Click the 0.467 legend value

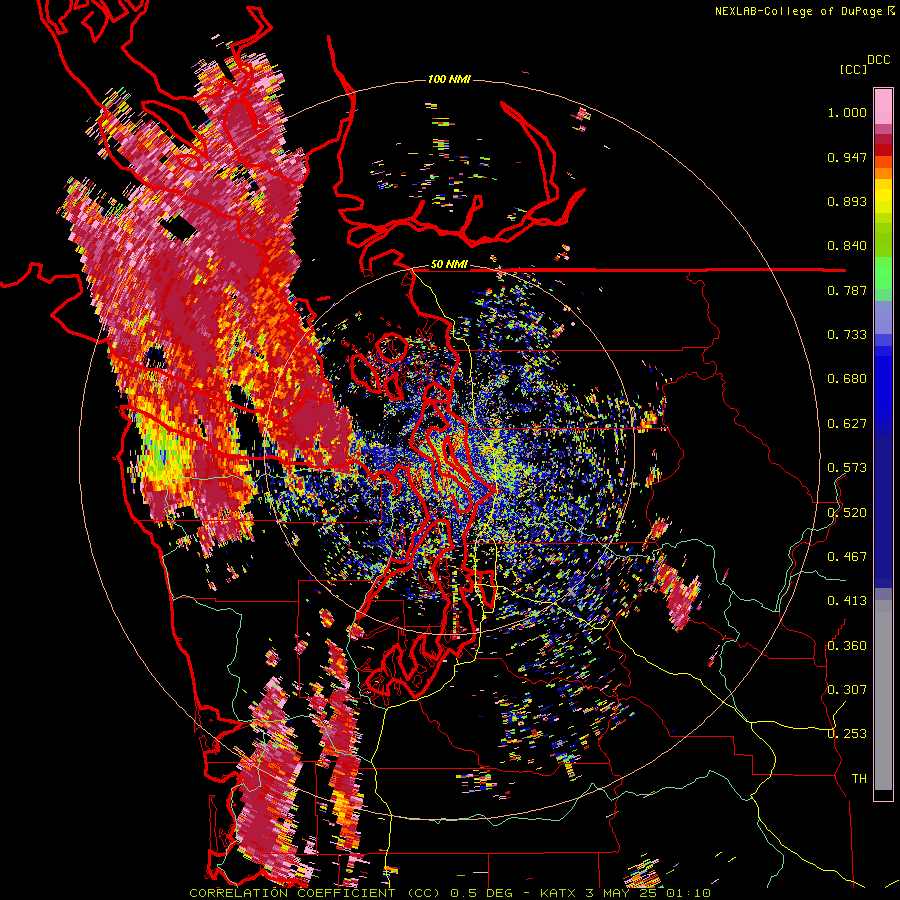coord(847,556)
